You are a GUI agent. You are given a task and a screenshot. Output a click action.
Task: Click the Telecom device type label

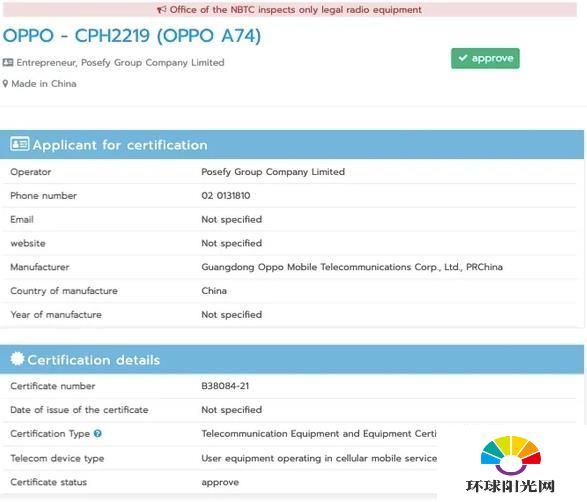[x=57, y=458]
